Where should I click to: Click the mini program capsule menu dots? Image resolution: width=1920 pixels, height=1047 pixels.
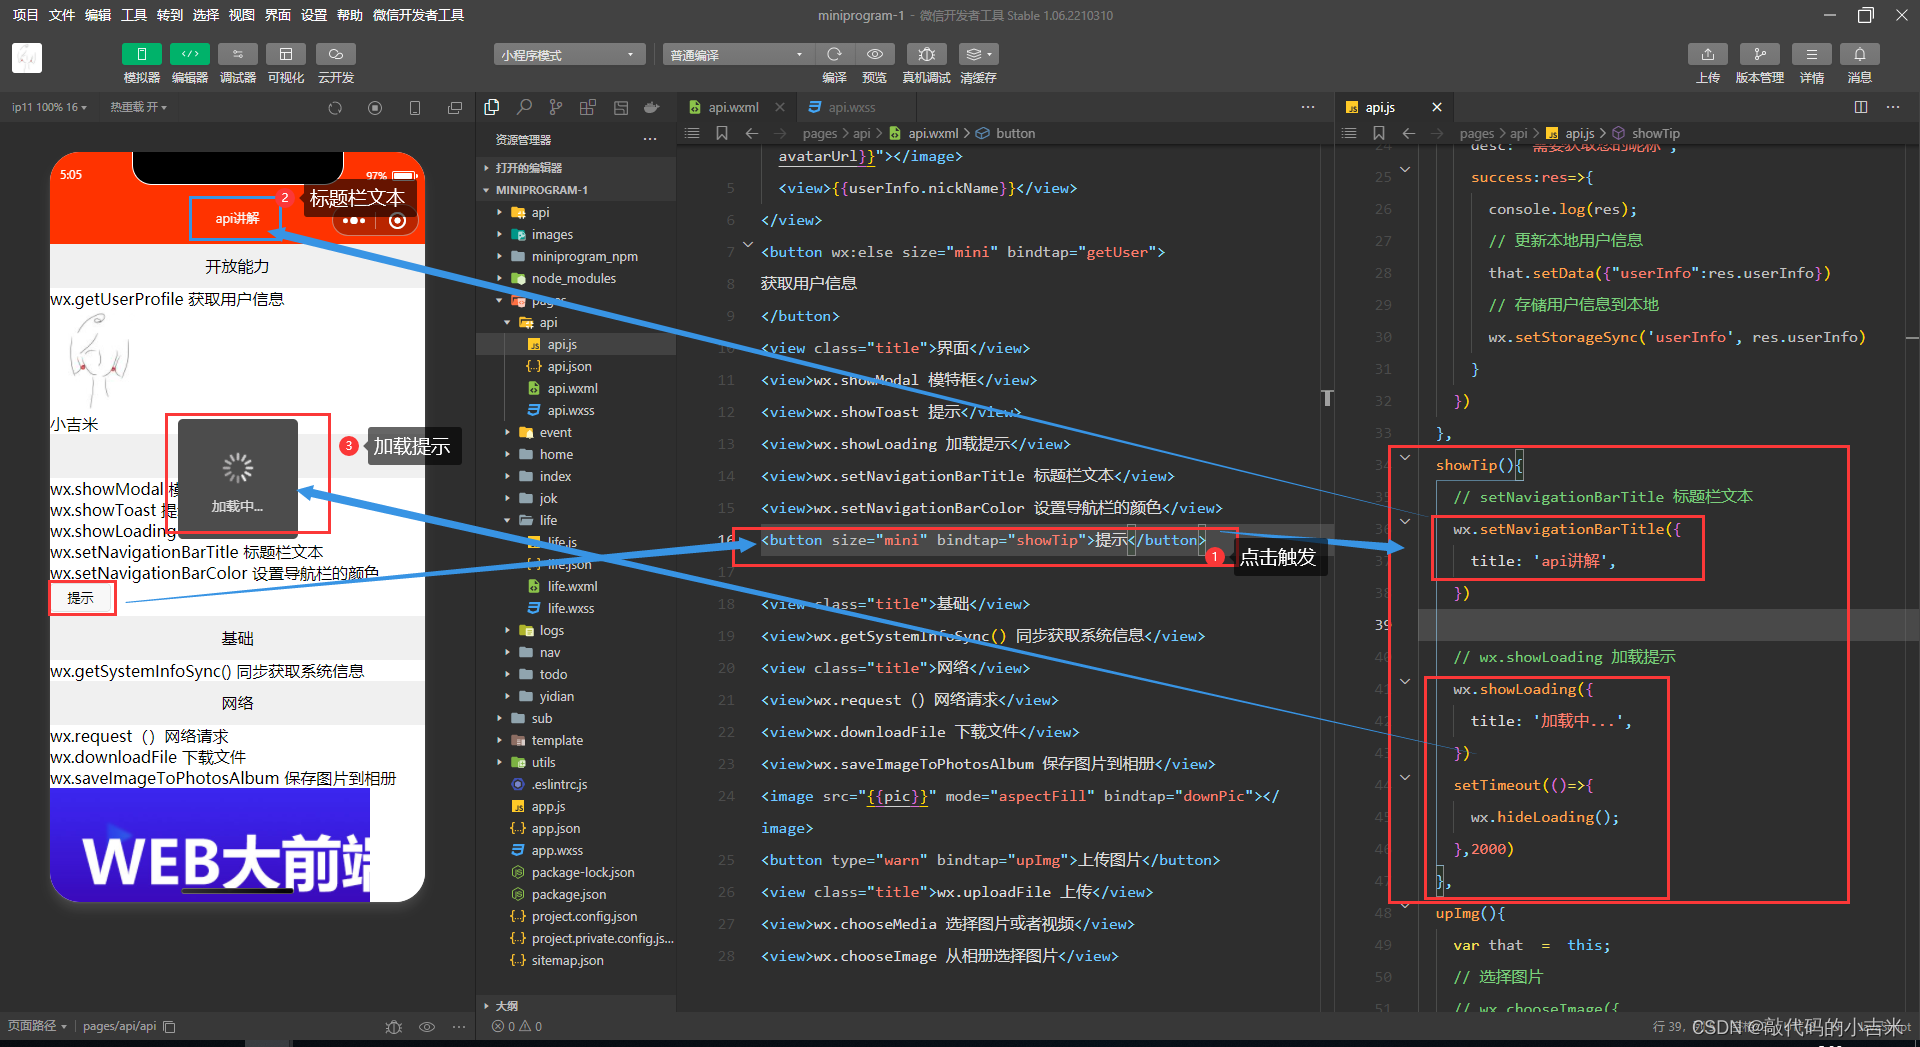(x=354, y=220)
